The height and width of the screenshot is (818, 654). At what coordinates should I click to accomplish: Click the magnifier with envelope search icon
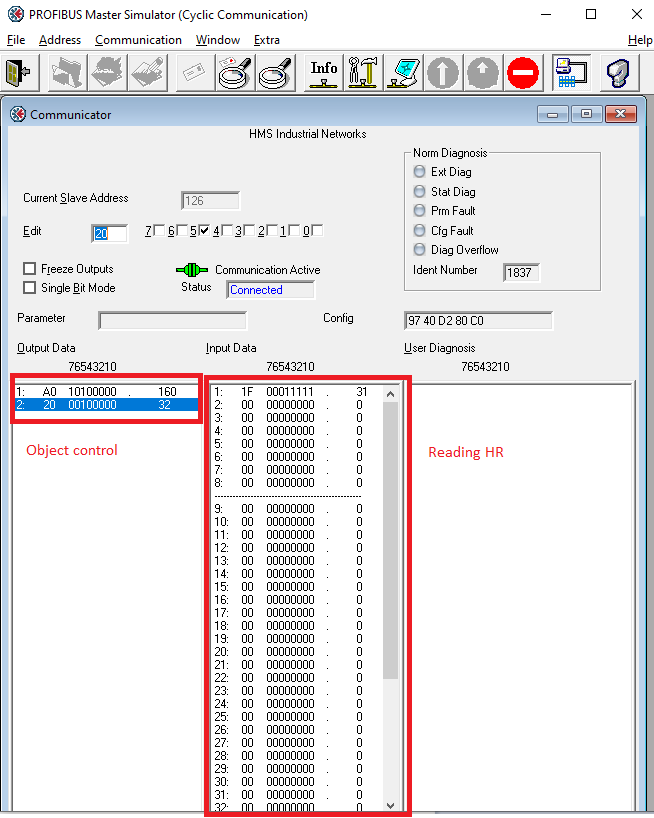coord(235,73)
